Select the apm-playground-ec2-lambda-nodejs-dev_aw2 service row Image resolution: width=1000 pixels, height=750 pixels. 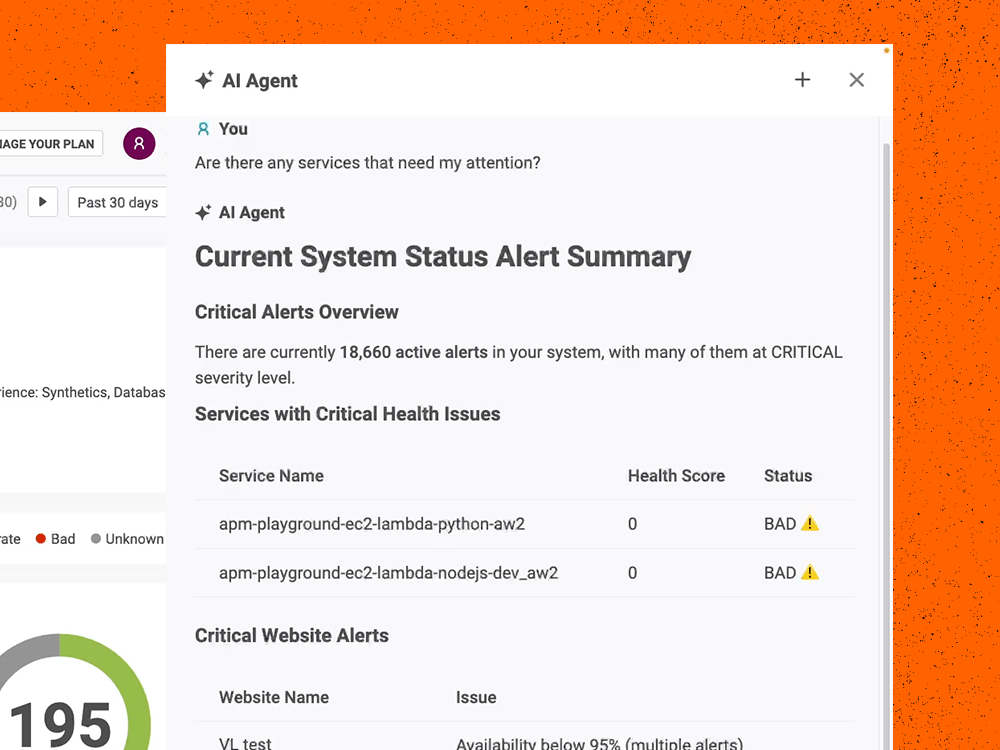coord(388,573)
